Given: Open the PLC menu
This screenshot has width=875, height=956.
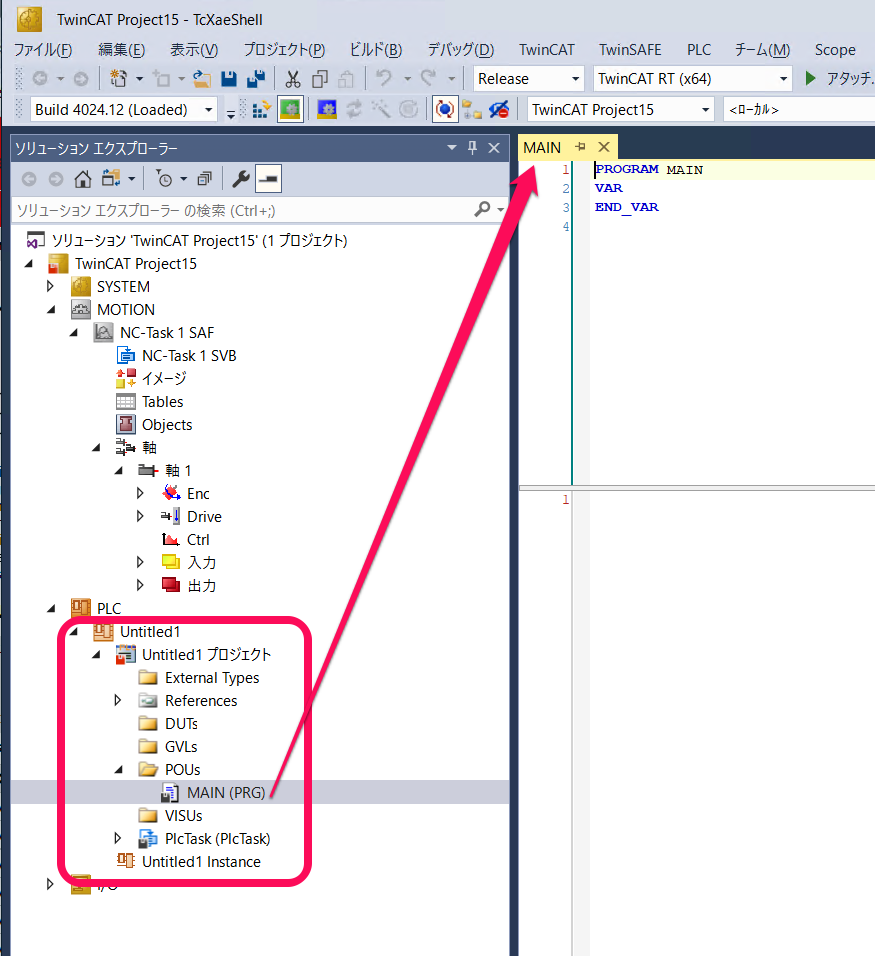Looking at the screenshot, I should pos(699,49).
